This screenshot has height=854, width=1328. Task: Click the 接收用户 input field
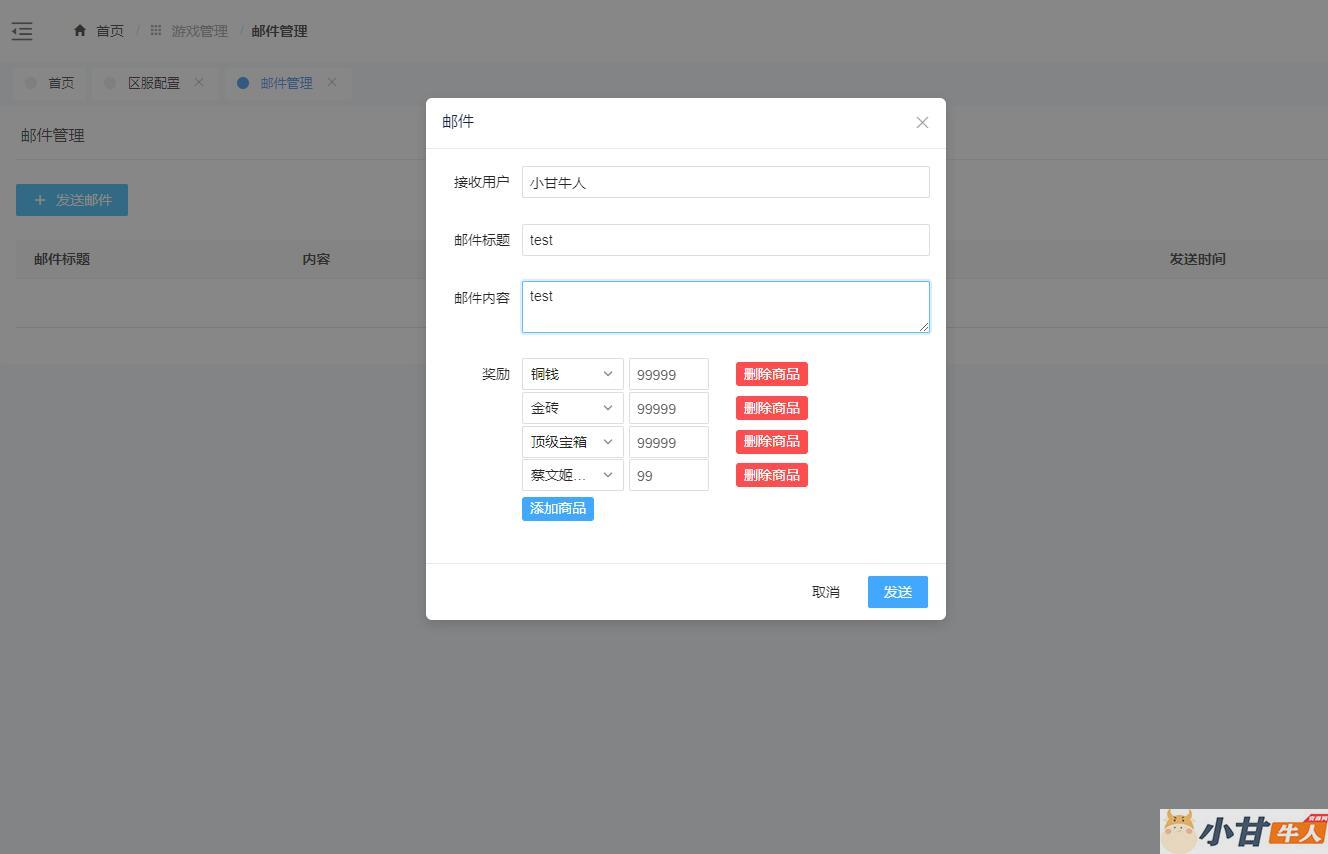point(725,182)
